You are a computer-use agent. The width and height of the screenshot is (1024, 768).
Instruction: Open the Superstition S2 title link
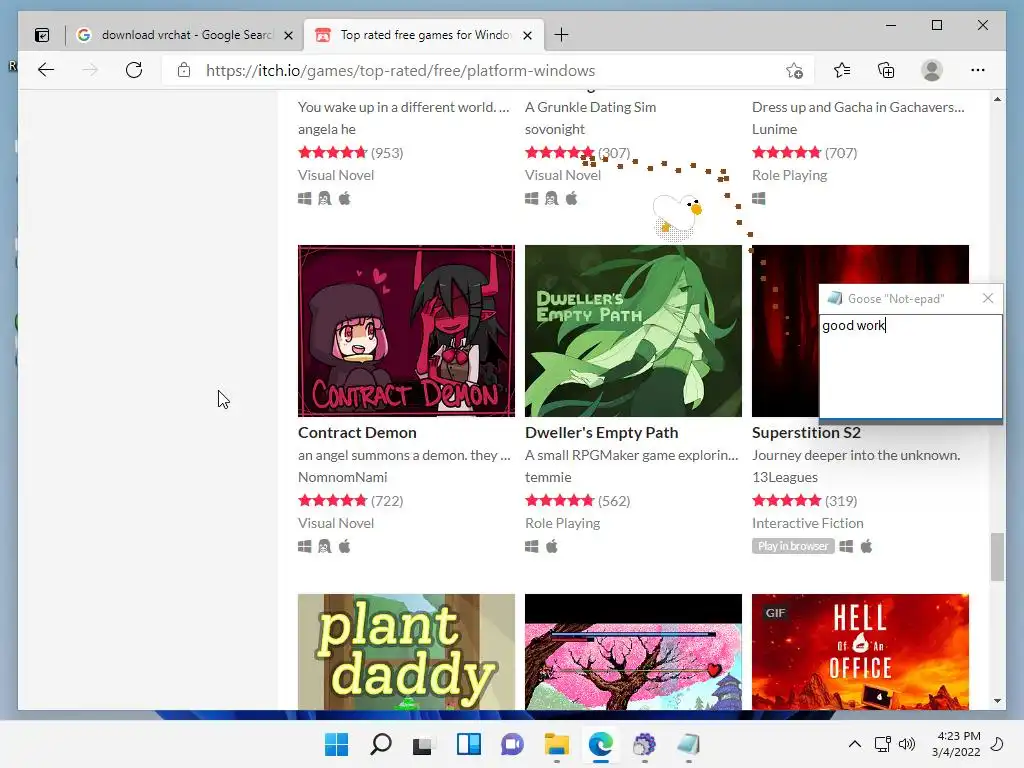806,432
